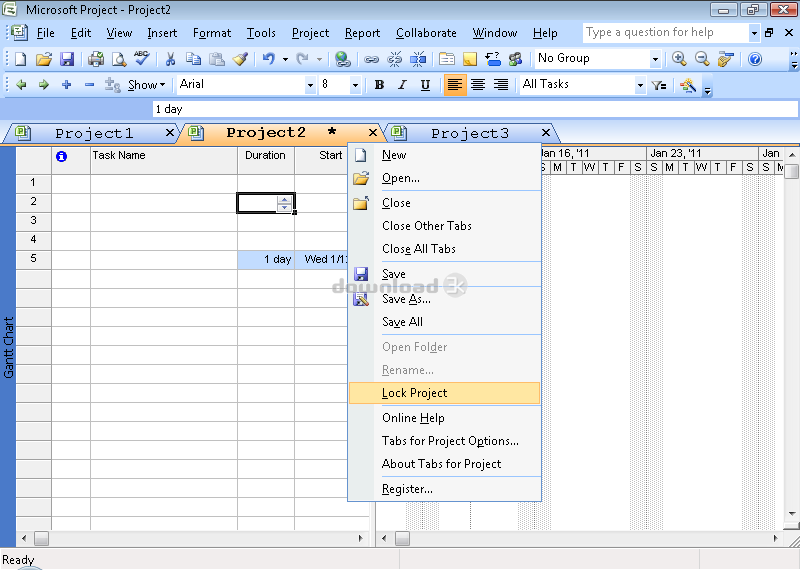Click the Print icon in toolbar
Viewport: 800px width, 570px height.
tap(97, 59)
